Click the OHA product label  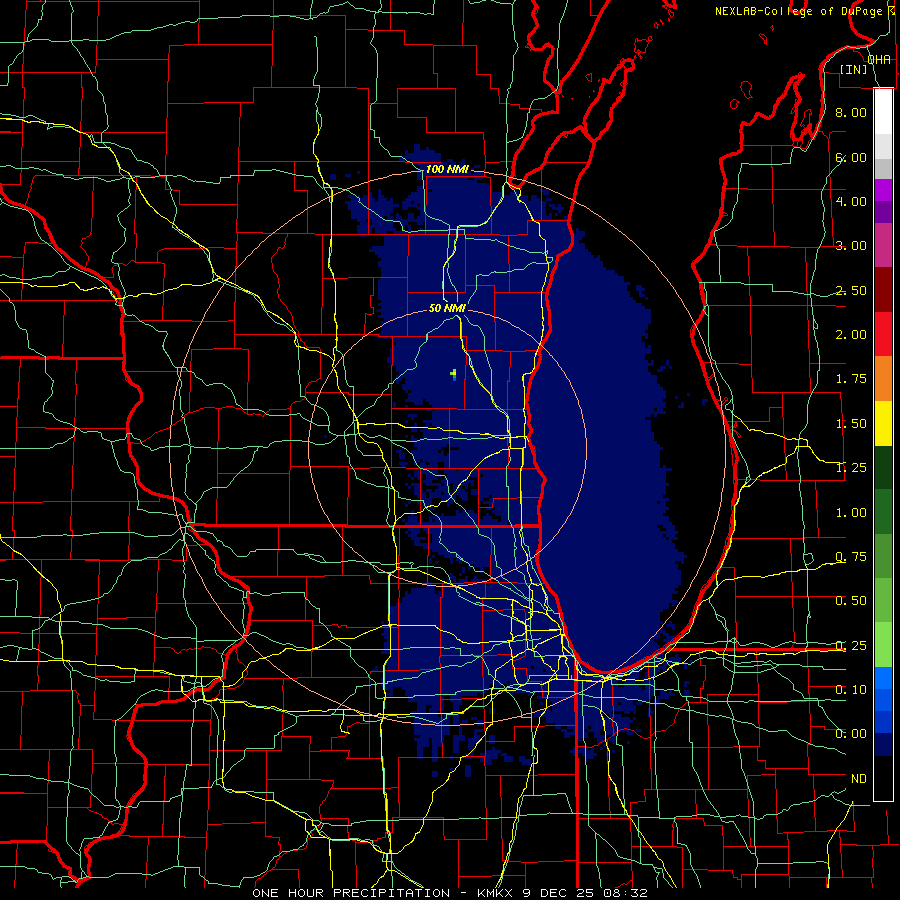(x=879, y=60)
